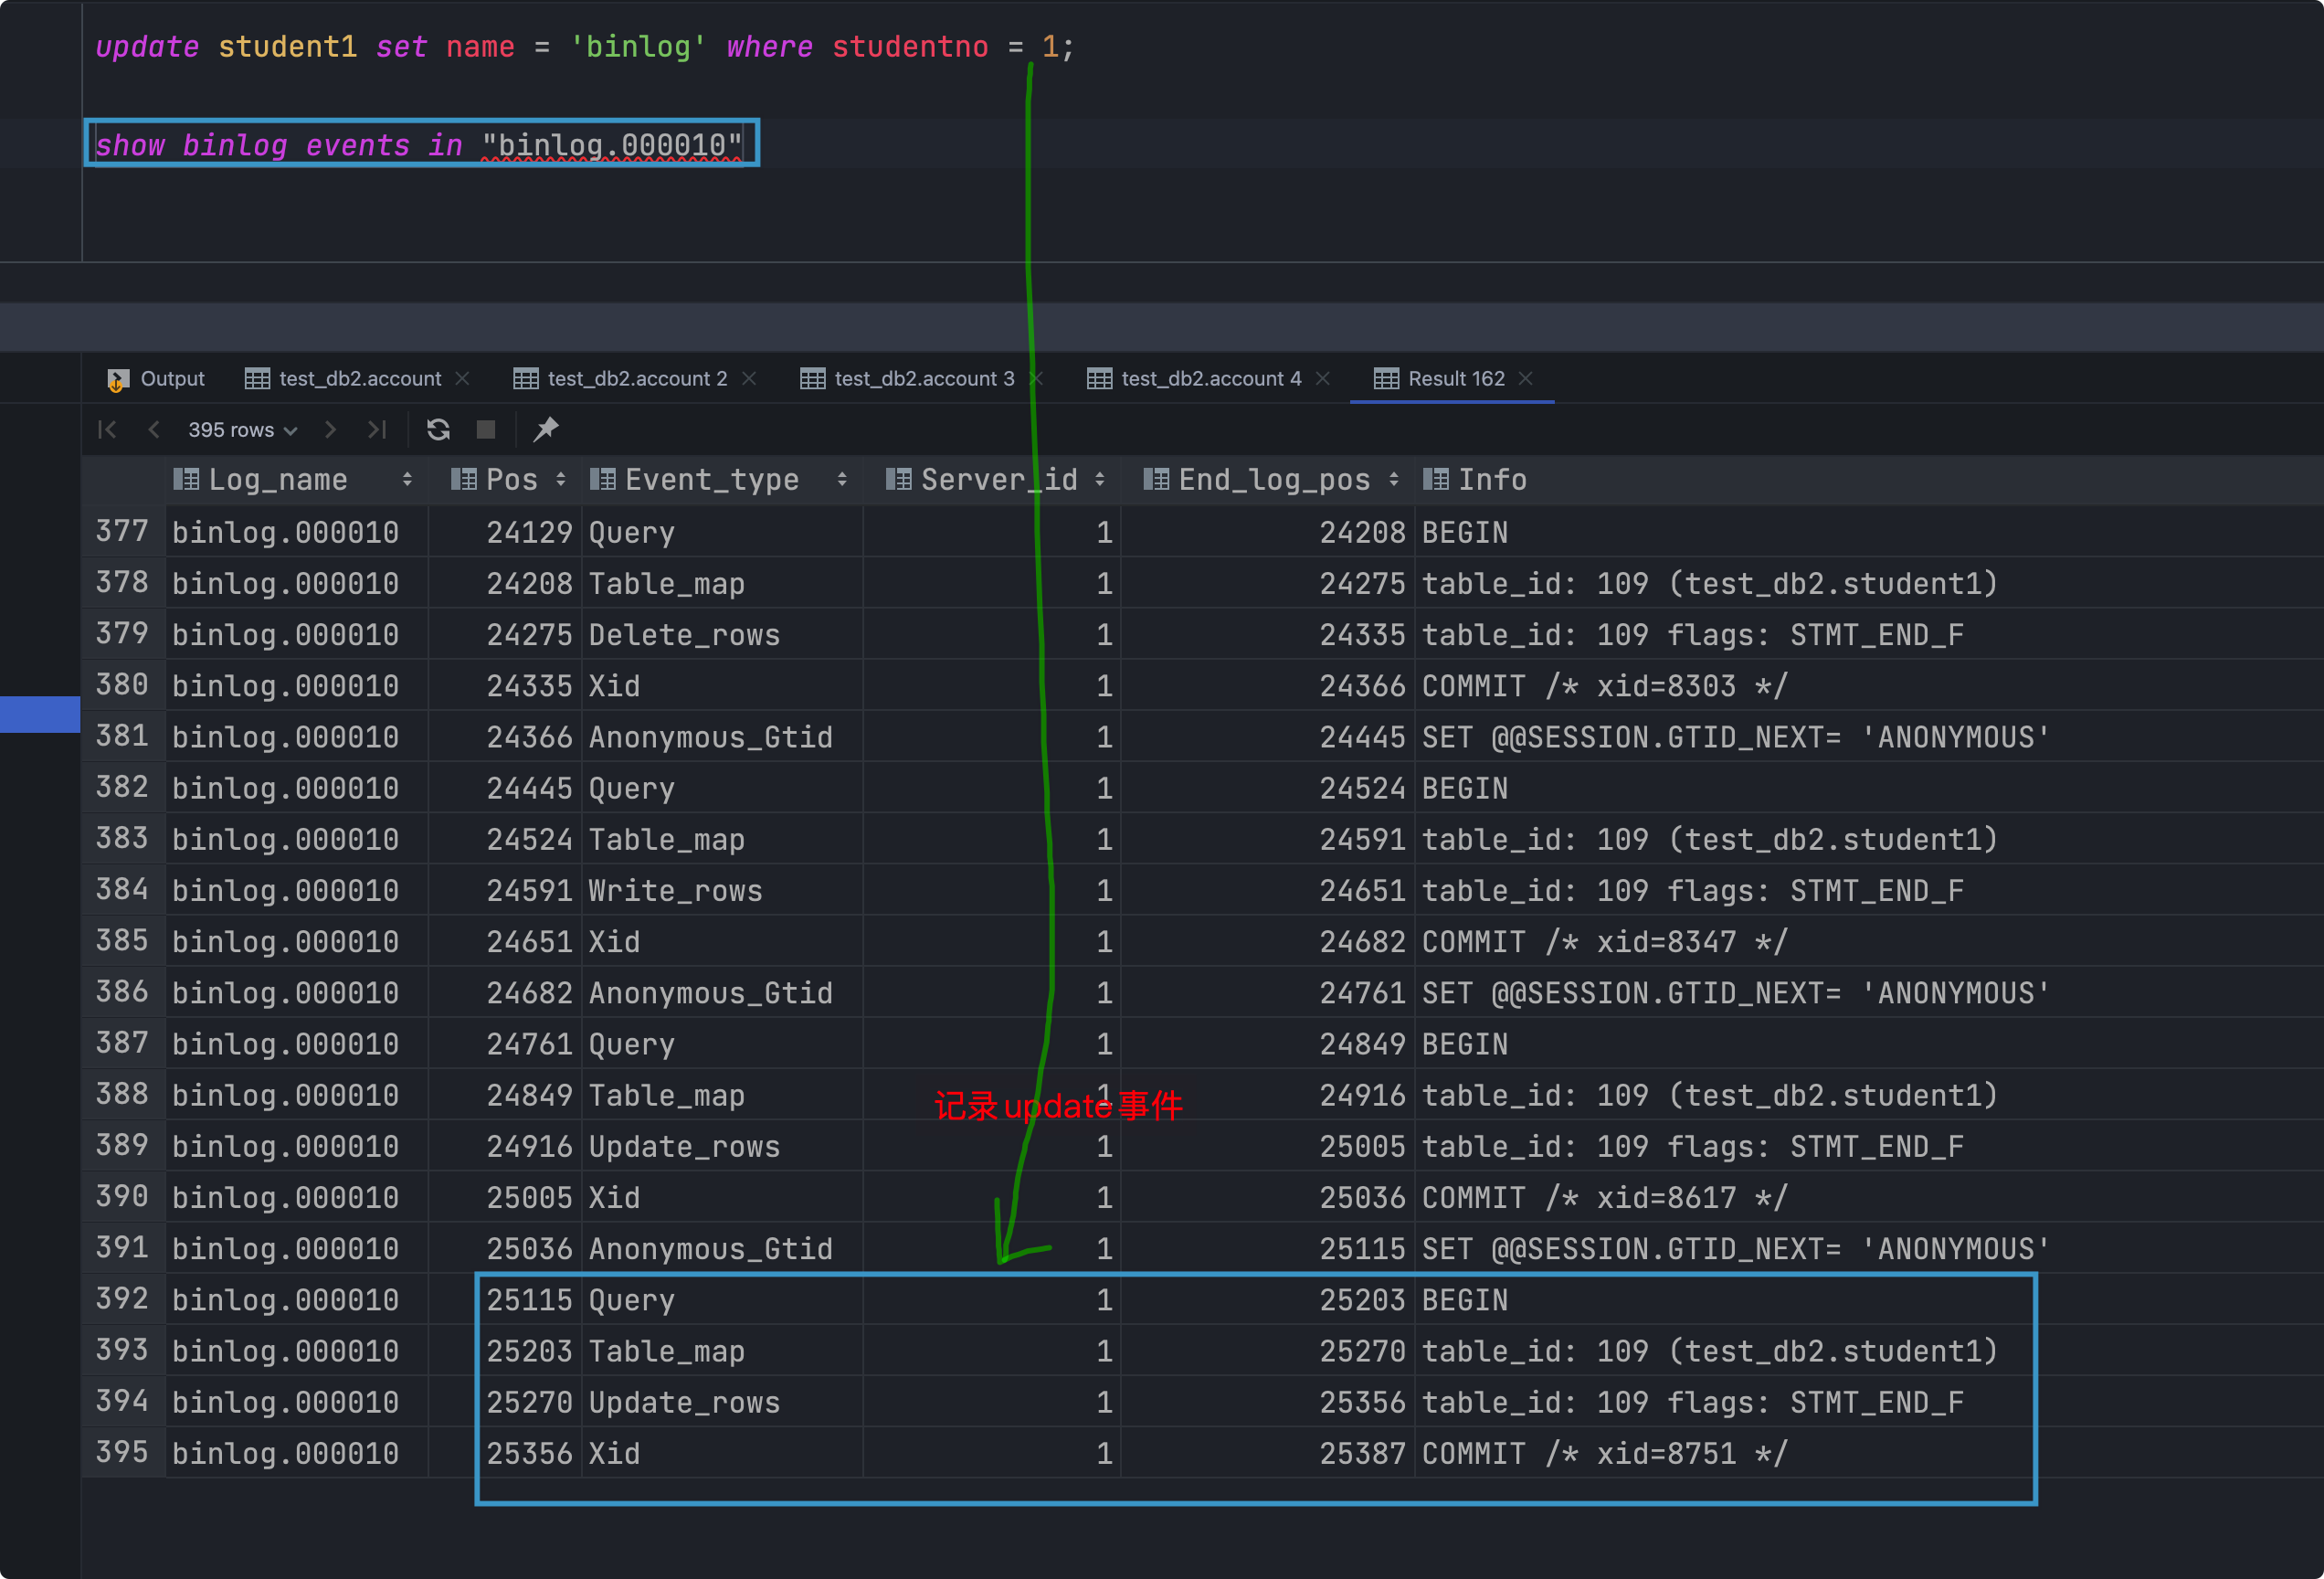2324x1579 pixels.
Task: Open the 395 rows page size dropdown
Action: pyautogui.click(x=242, y=430)
